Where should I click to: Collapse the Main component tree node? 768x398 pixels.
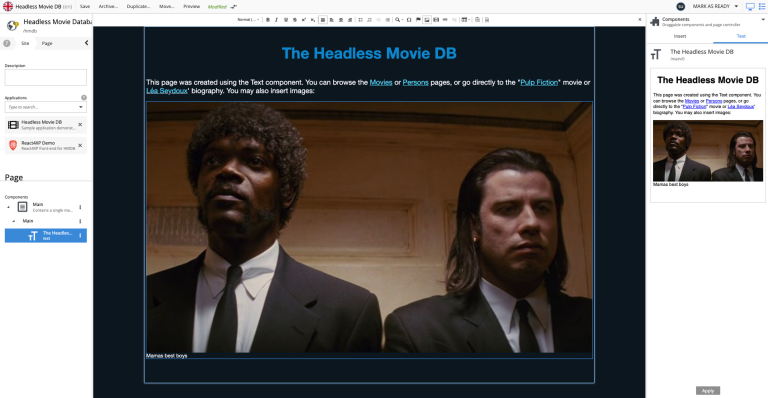pyautogui.click(x=8, y=207)
